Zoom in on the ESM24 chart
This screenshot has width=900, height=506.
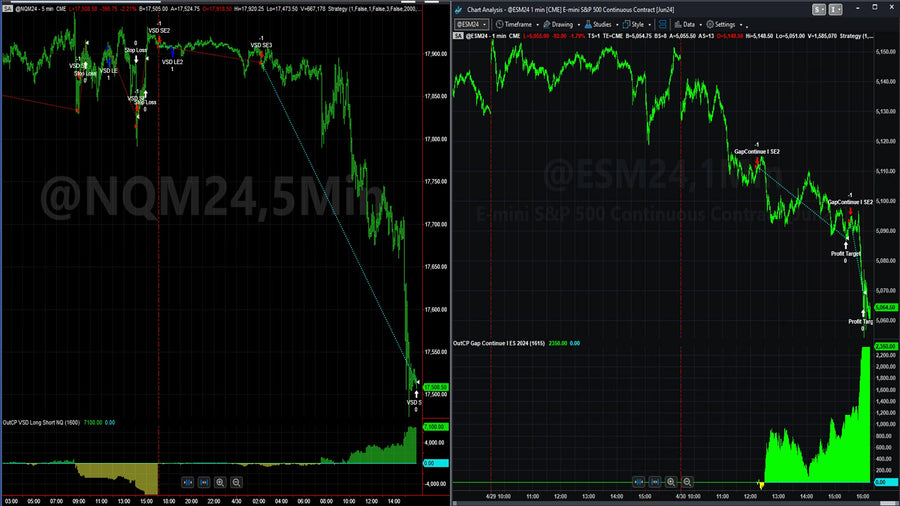pyautogui.click(x=670, y=482)
